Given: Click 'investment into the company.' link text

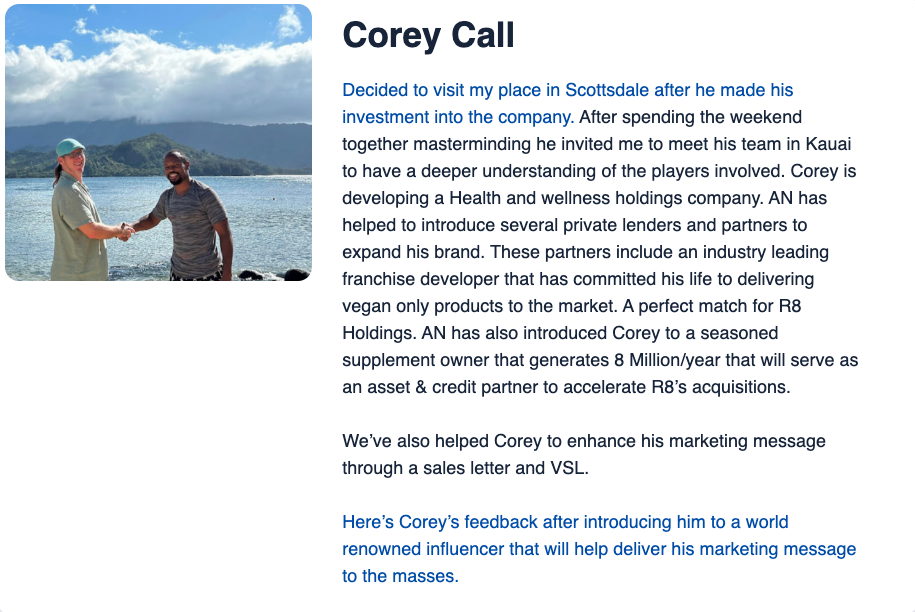Looking at the screenshot, I should pos(458,117).
